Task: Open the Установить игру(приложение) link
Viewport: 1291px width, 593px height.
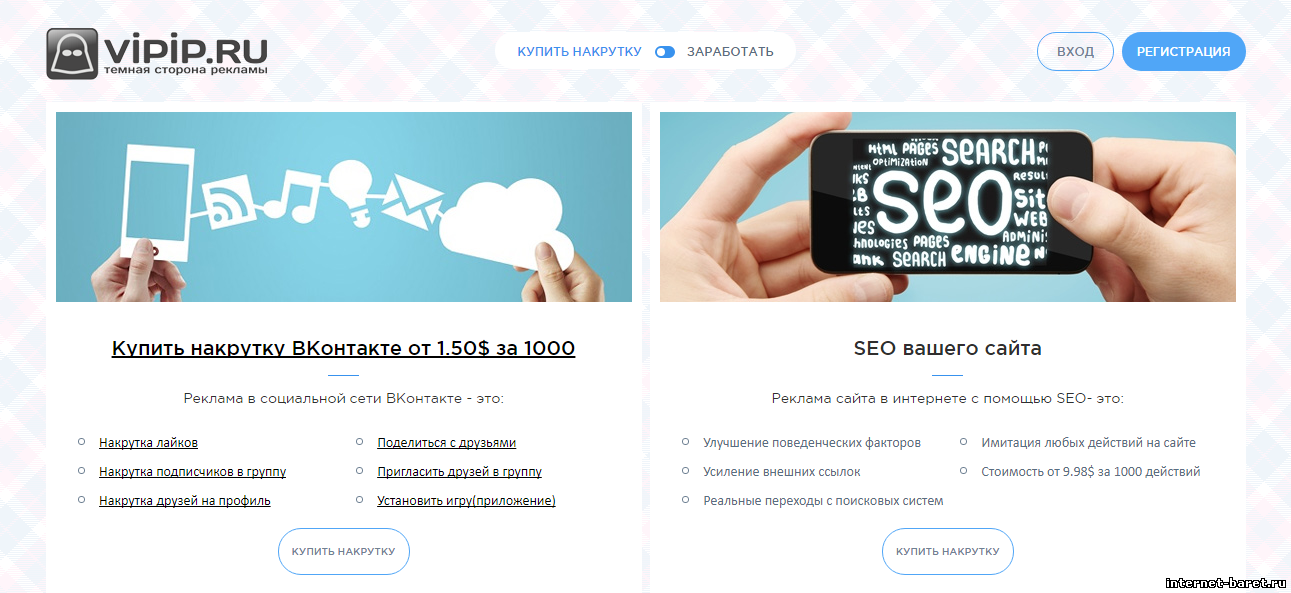Action: click(x=466, y=500)
